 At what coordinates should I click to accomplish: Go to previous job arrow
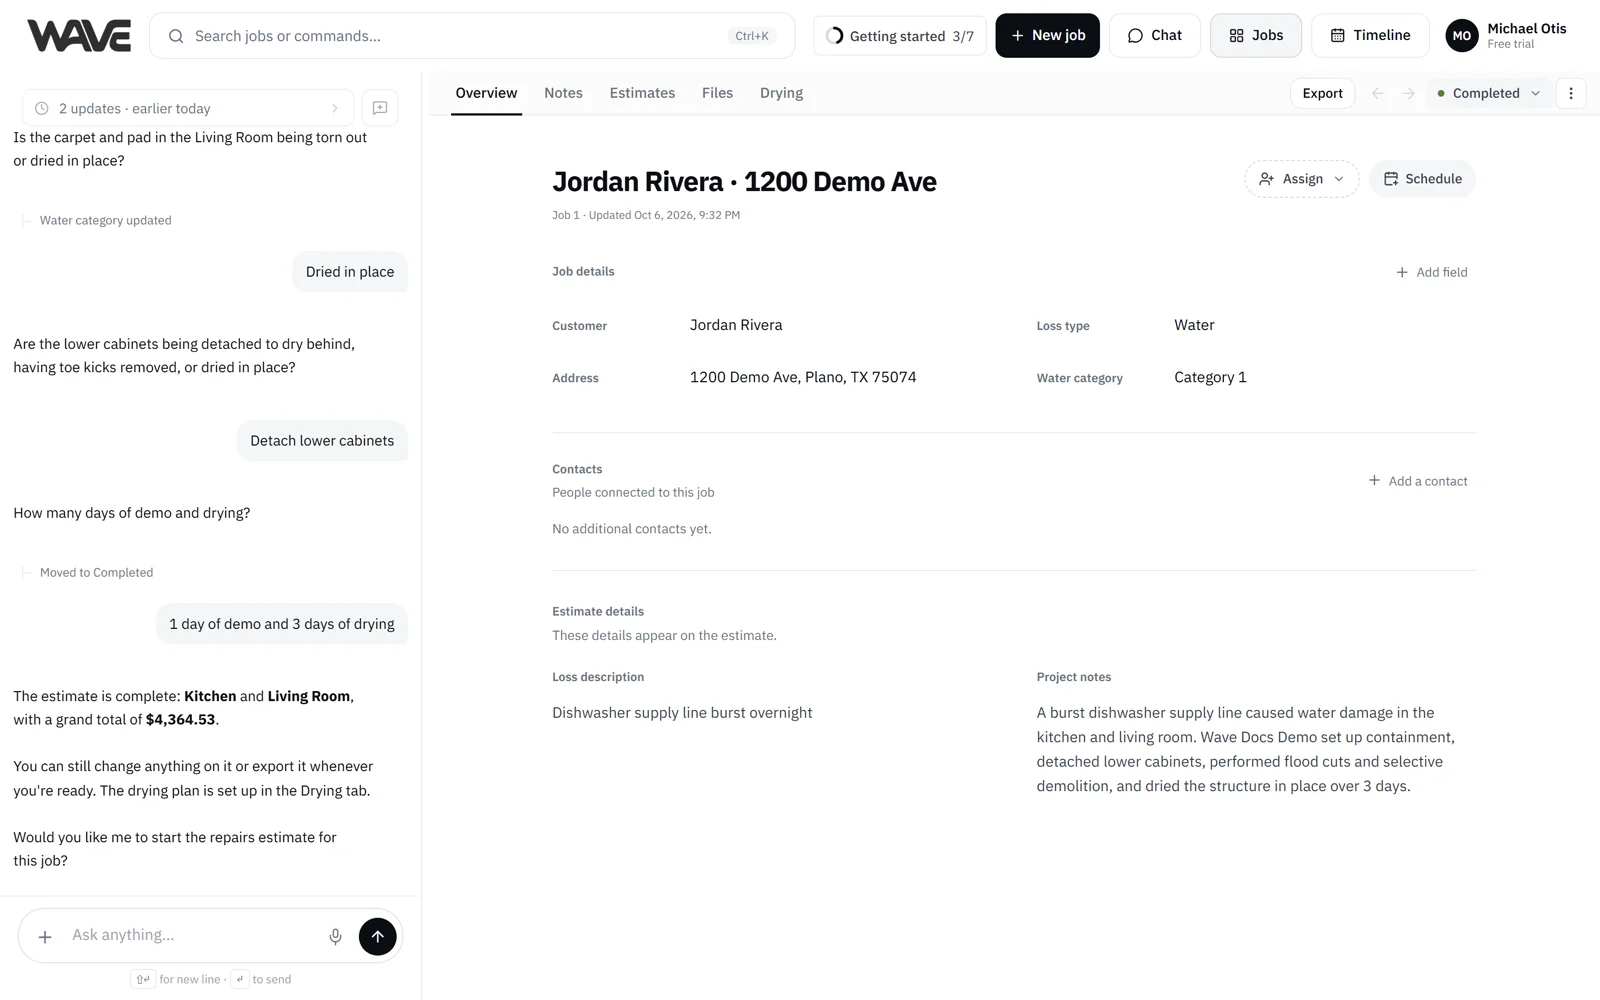tap(1378, 93)
